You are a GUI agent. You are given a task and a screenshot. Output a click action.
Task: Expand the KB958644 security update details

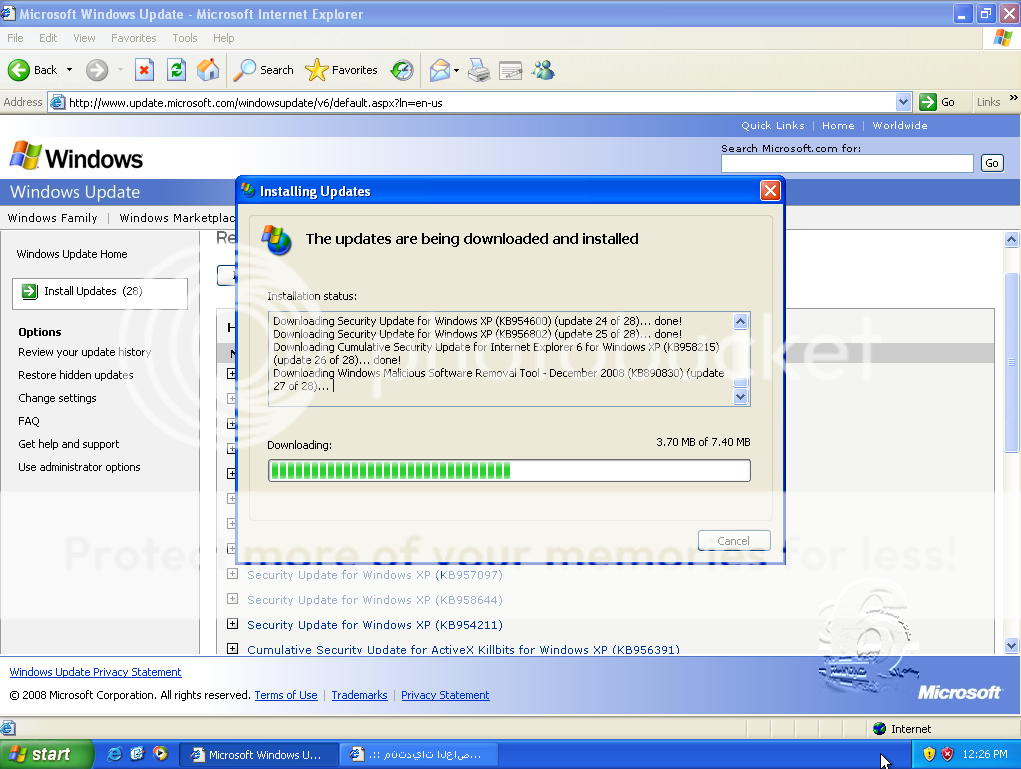(x=232, y=598)
